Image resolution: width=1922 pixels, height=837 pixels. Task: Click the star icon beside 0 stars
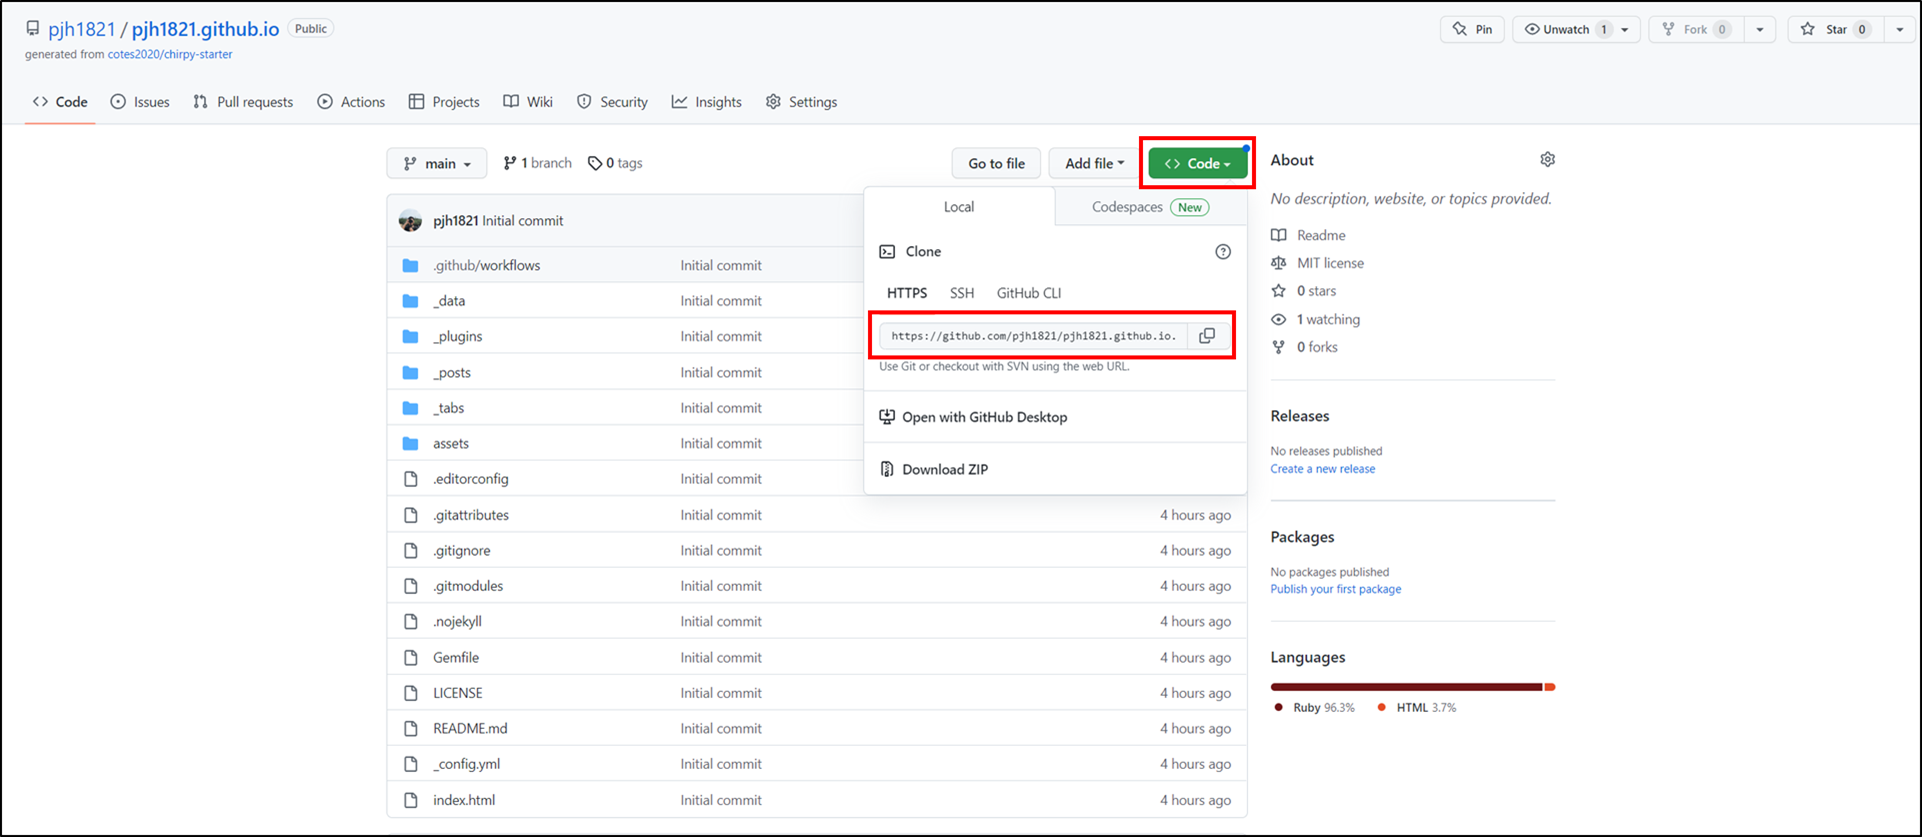pos(1278,291)
